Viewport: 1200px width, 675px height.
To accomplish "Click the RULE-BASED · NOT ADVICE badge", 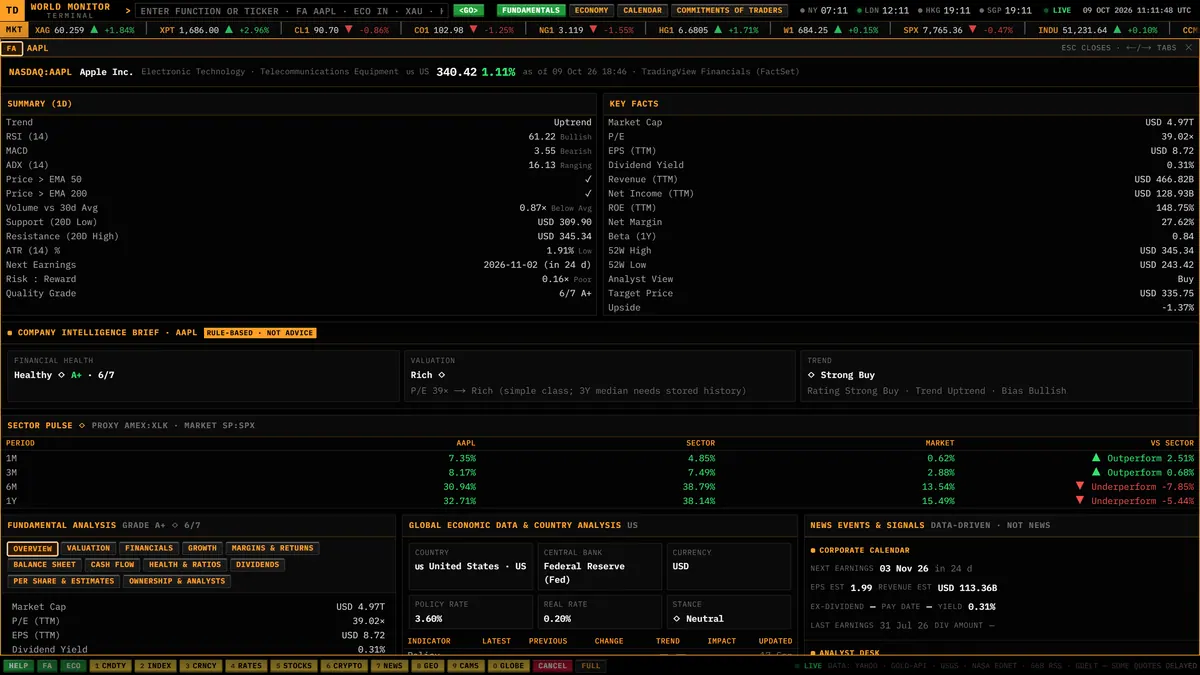I will [x=260, y=333].
